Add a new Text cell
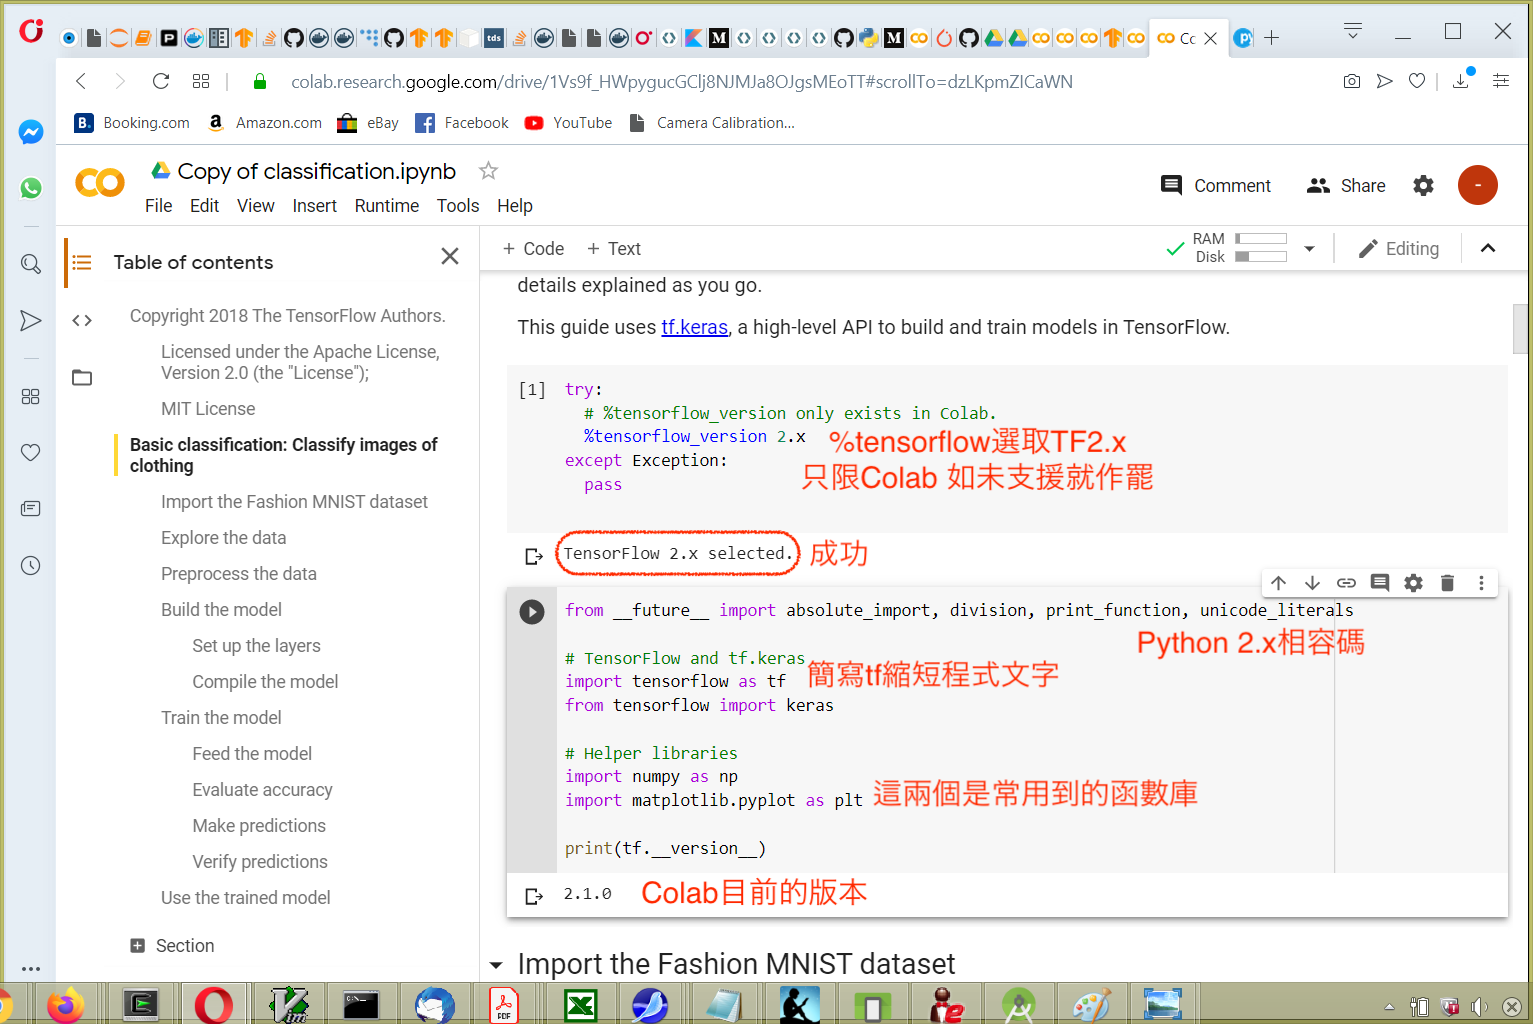This screenshot has width=1533, height=1024. pyautogui.click(x=613, y=248)
